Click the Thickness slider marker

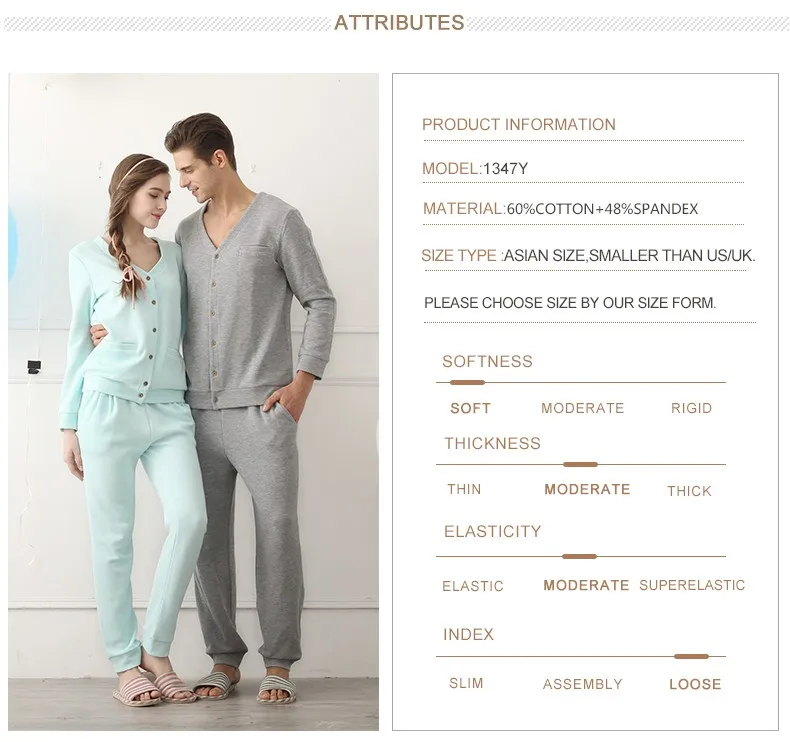(580, 464)
